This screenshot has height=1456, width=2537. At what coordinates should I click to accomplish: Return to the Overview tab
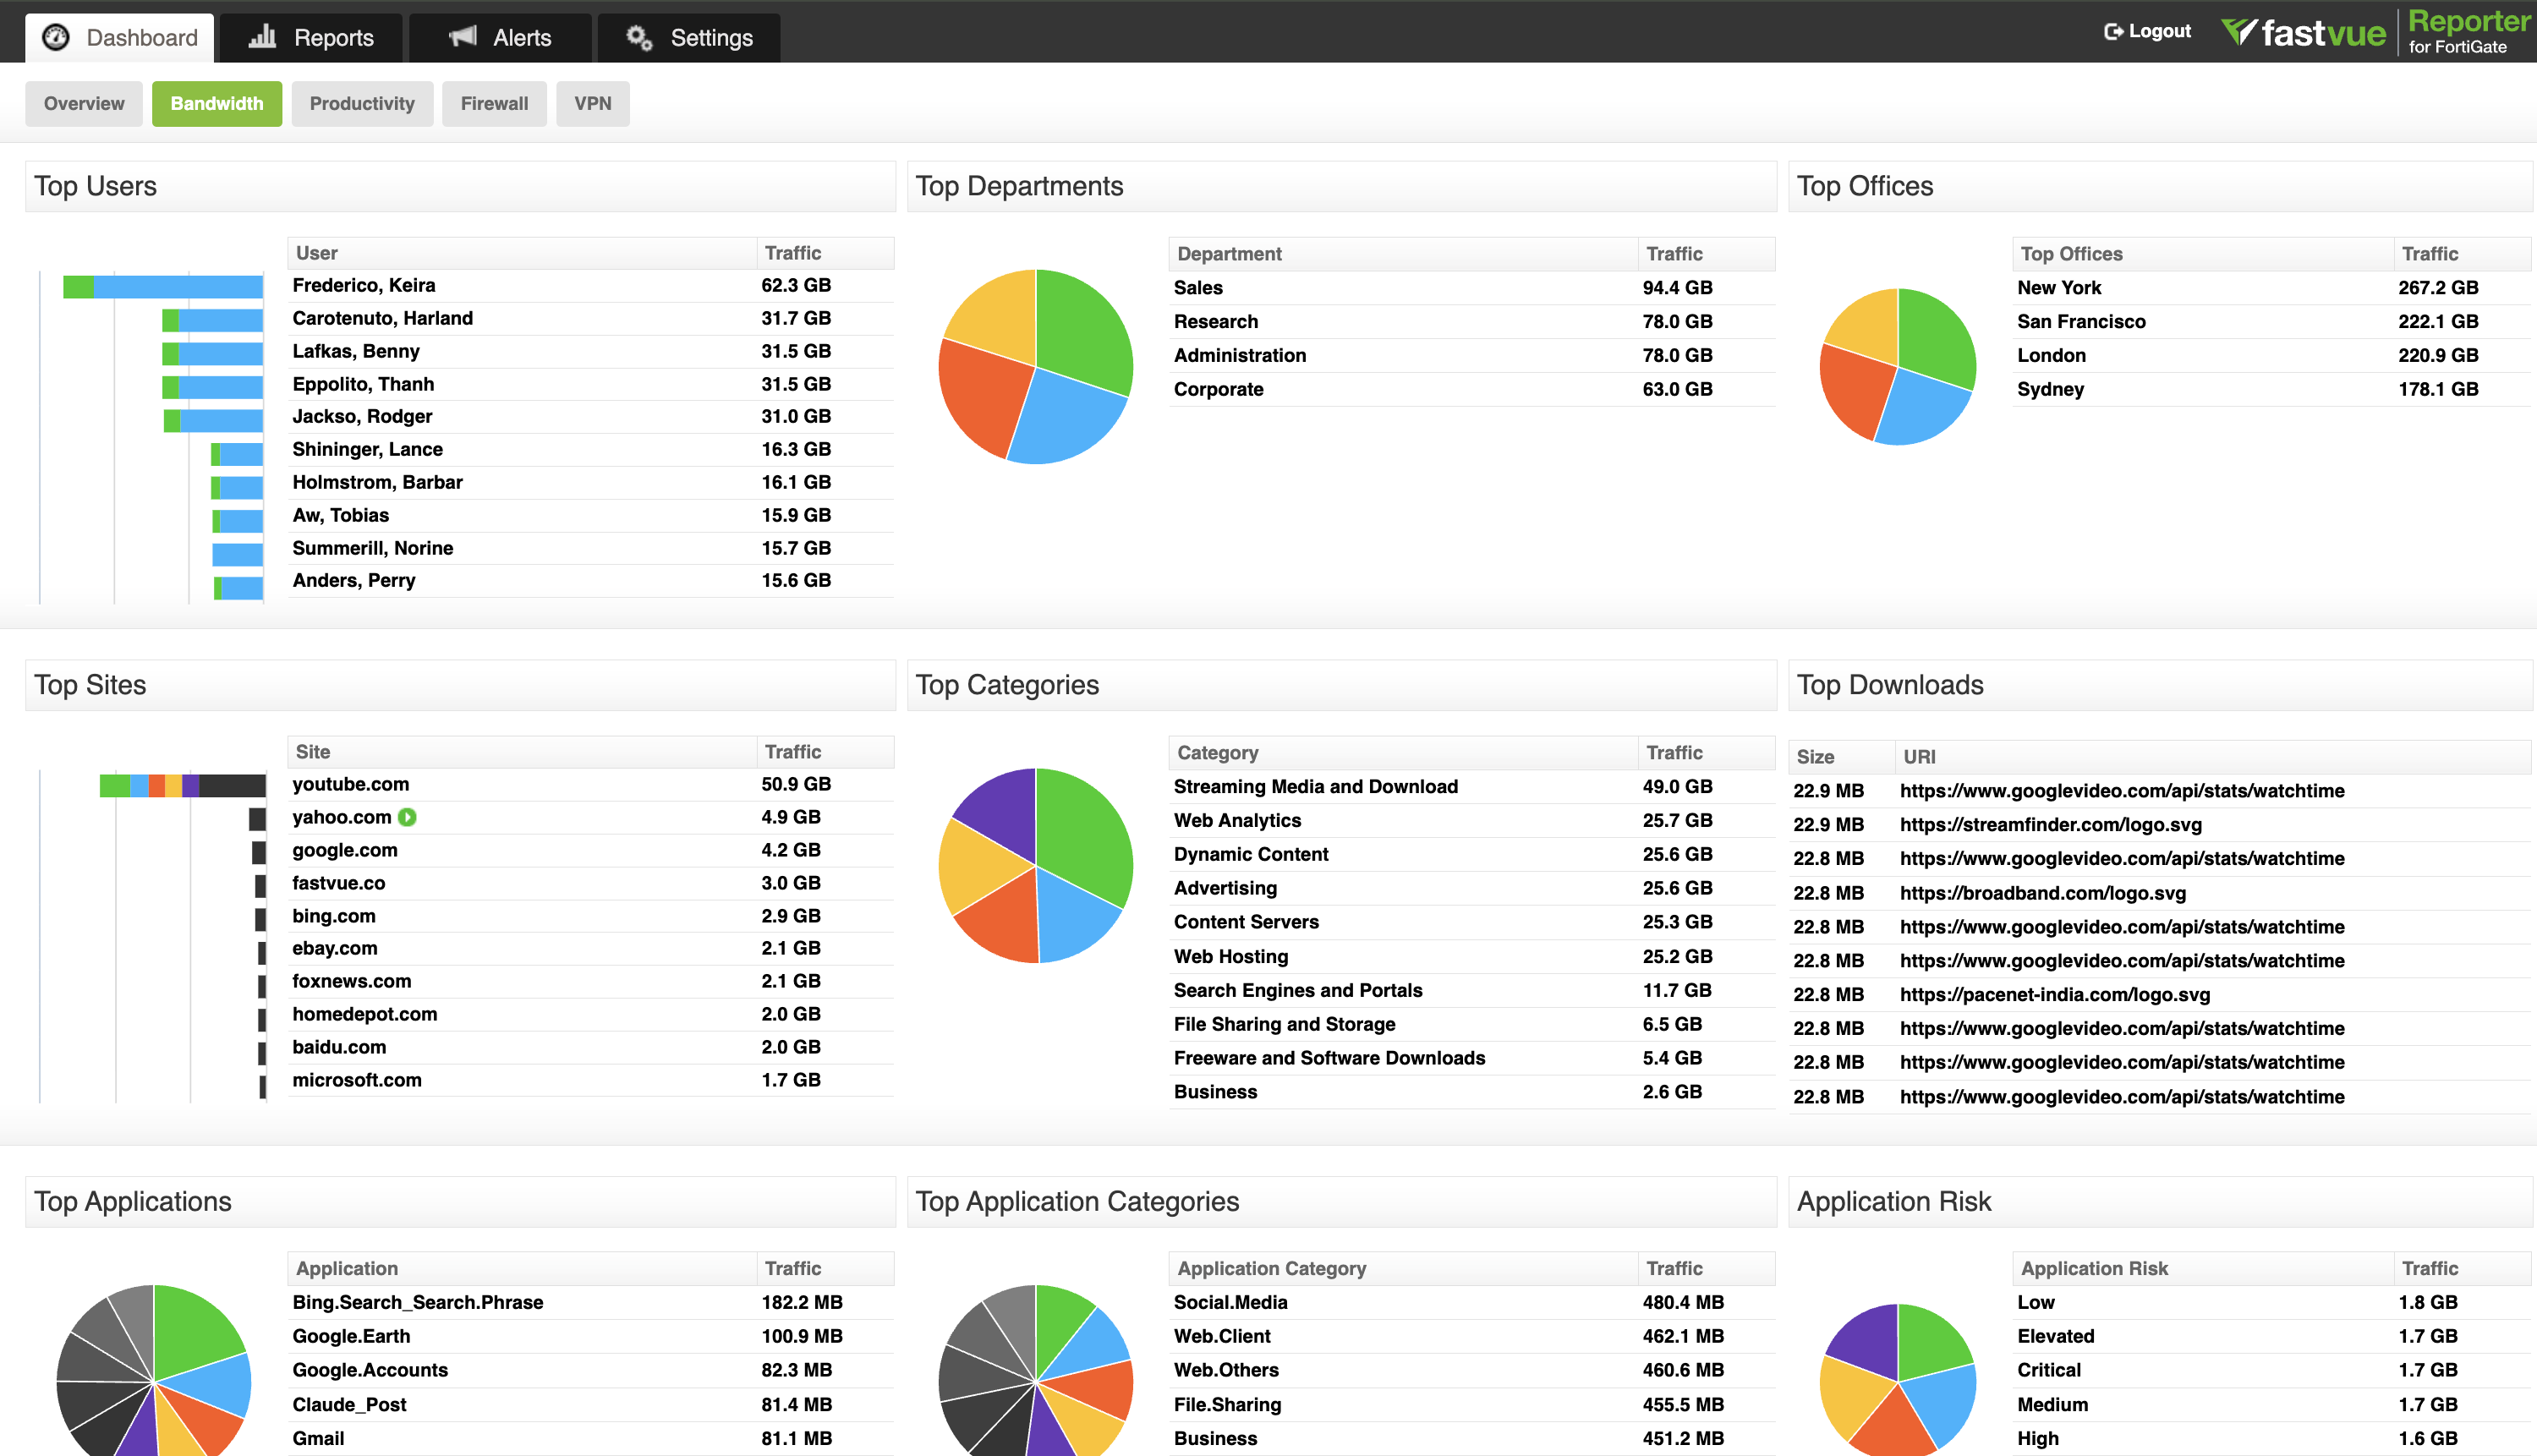click(84, 103)
